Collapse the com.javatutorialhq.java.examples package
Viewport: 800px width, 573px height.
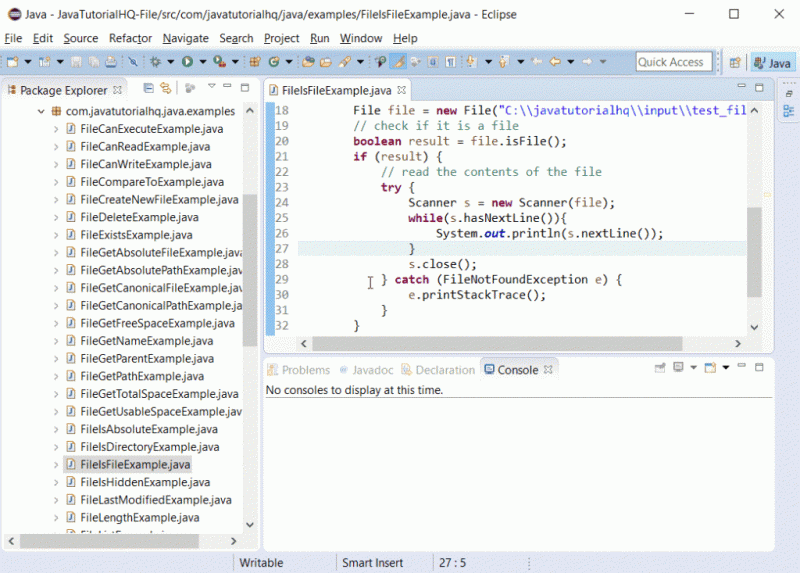(x=41, y=111)
